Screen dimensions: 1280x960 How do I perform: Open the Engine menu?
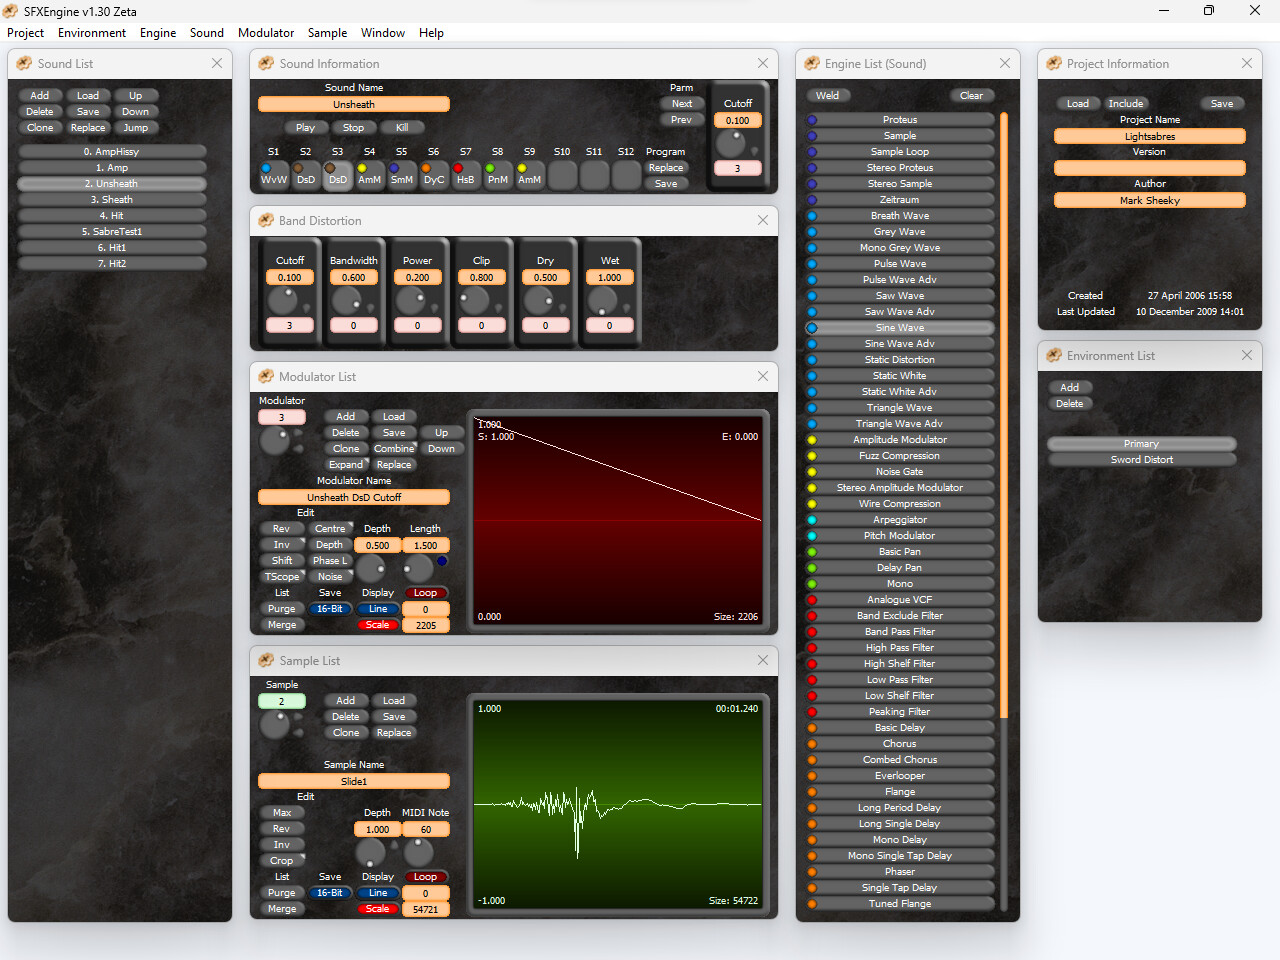157,32
